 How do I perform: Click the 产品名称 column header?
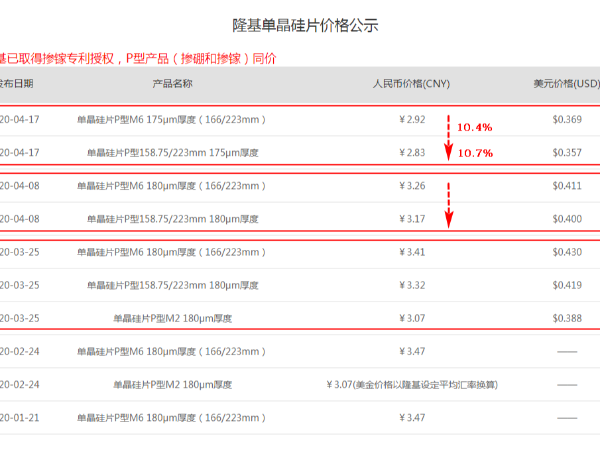172,83
